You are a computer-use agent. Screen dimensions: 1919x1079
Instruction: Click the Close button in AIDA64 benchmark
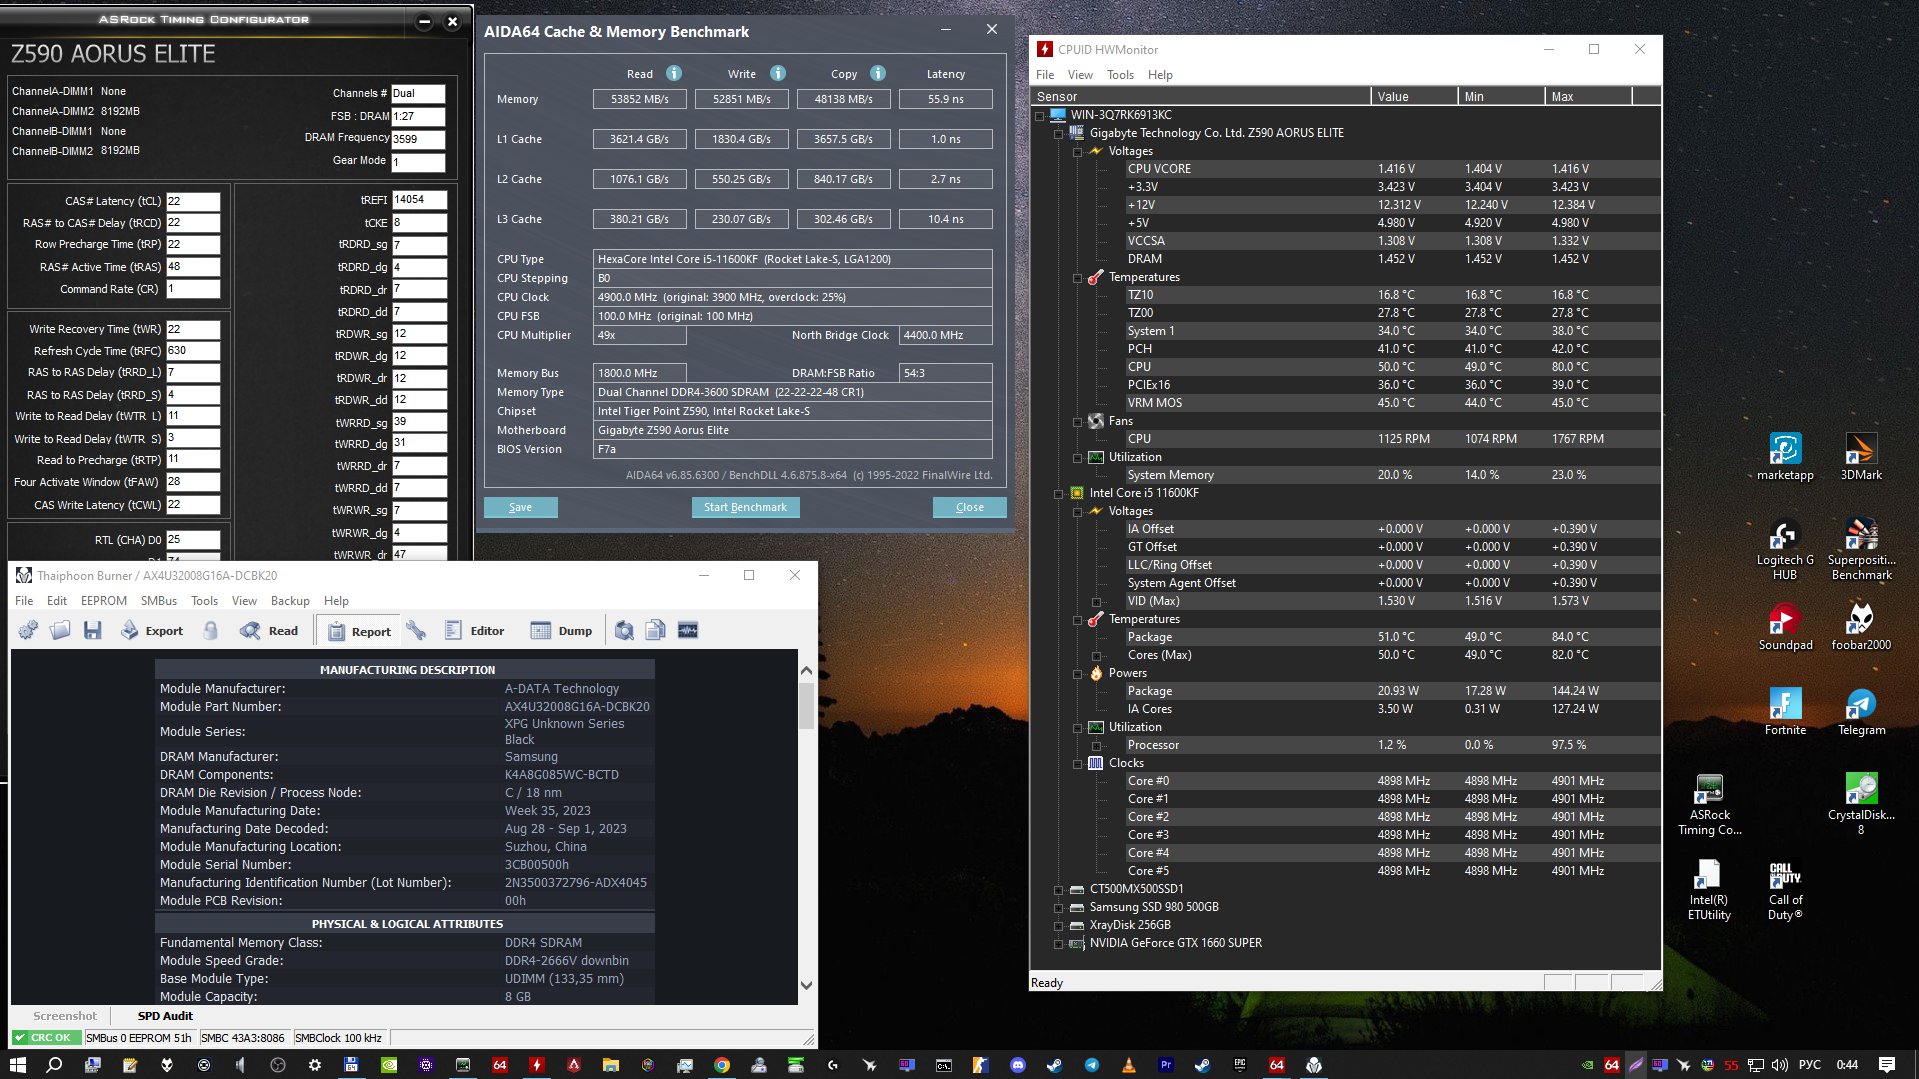[x=969, y=507]
